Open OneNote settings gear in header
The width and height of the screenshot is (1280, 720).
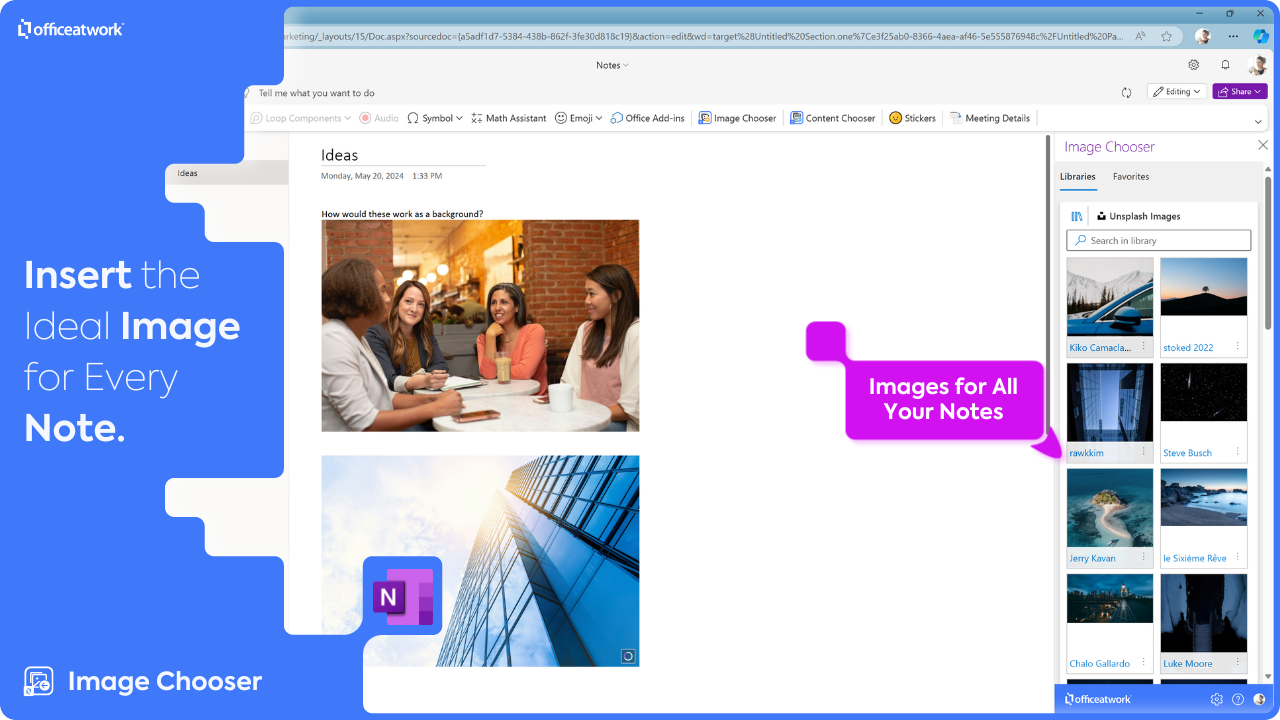pyautogui.click(x=1193, y=65)
